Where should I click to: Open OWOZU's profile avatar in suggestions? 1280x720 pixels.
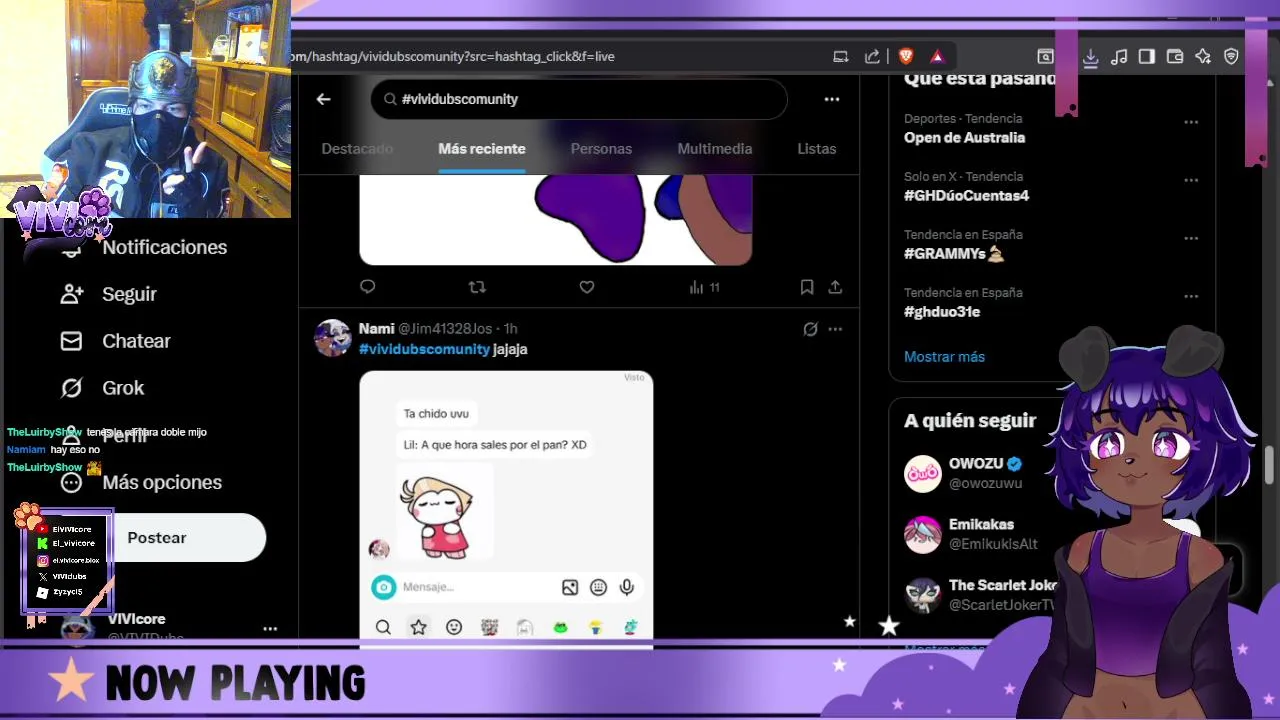pos(923,473)
